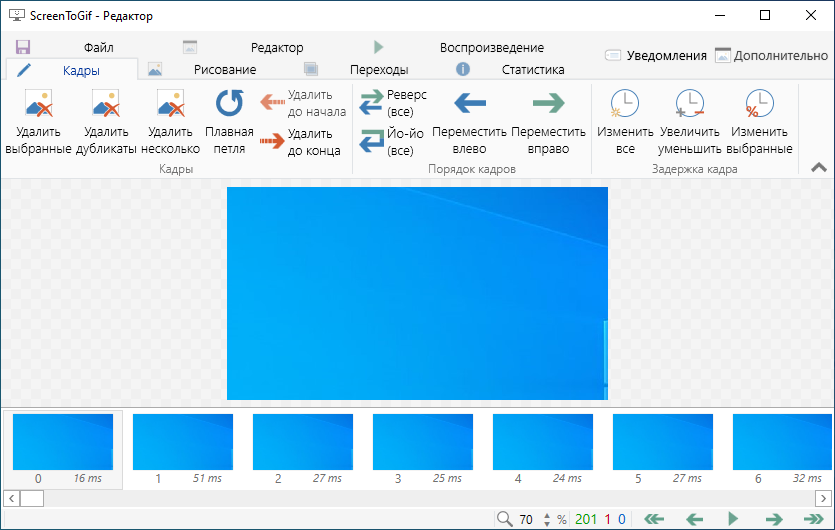This screenshot has width=835, height=530.
Task: Click Изменить все delay icon
Action: 625,103
